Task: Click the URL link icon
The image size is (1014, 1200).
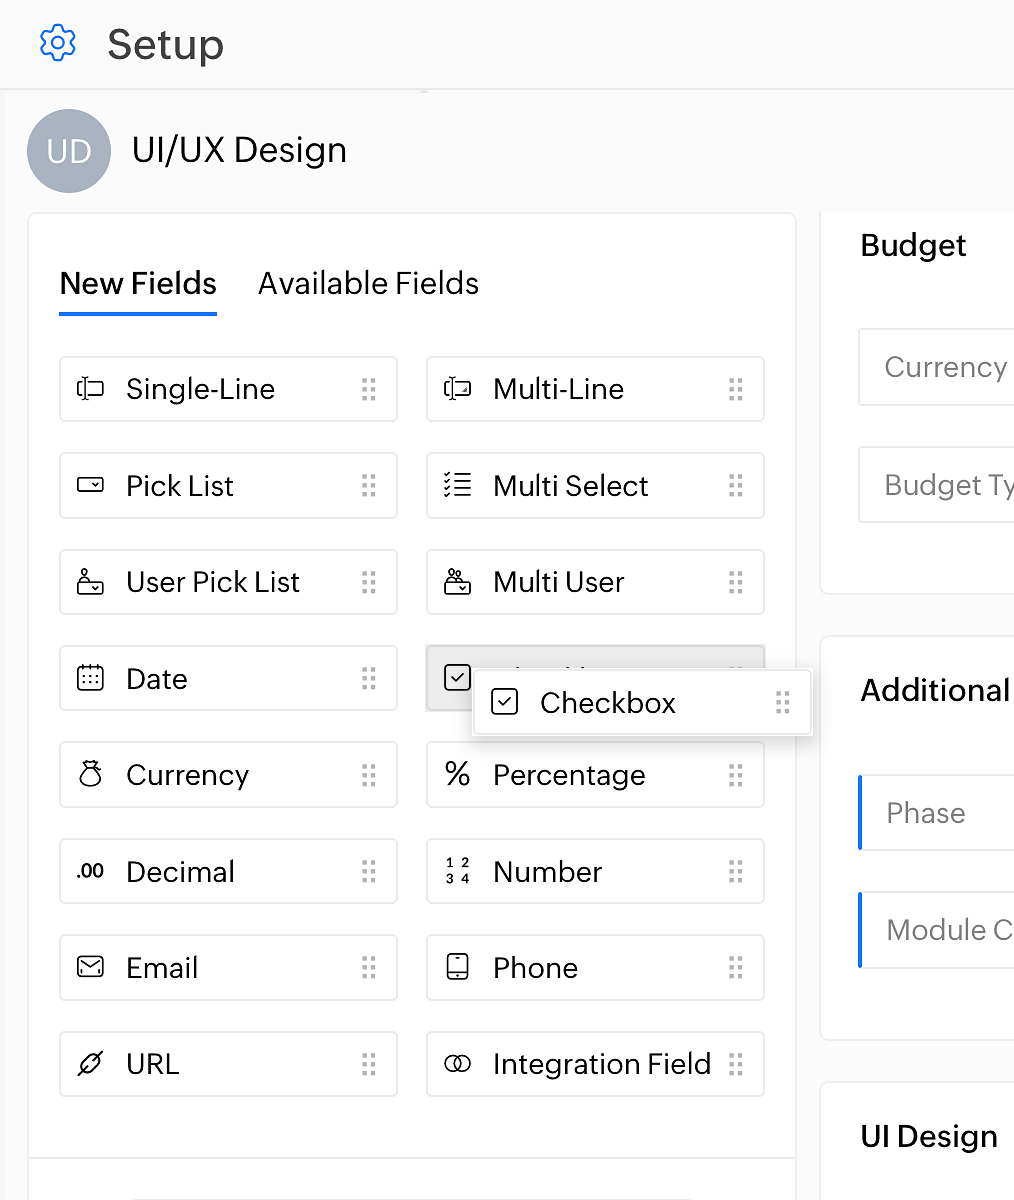Action: [91, 1064]
